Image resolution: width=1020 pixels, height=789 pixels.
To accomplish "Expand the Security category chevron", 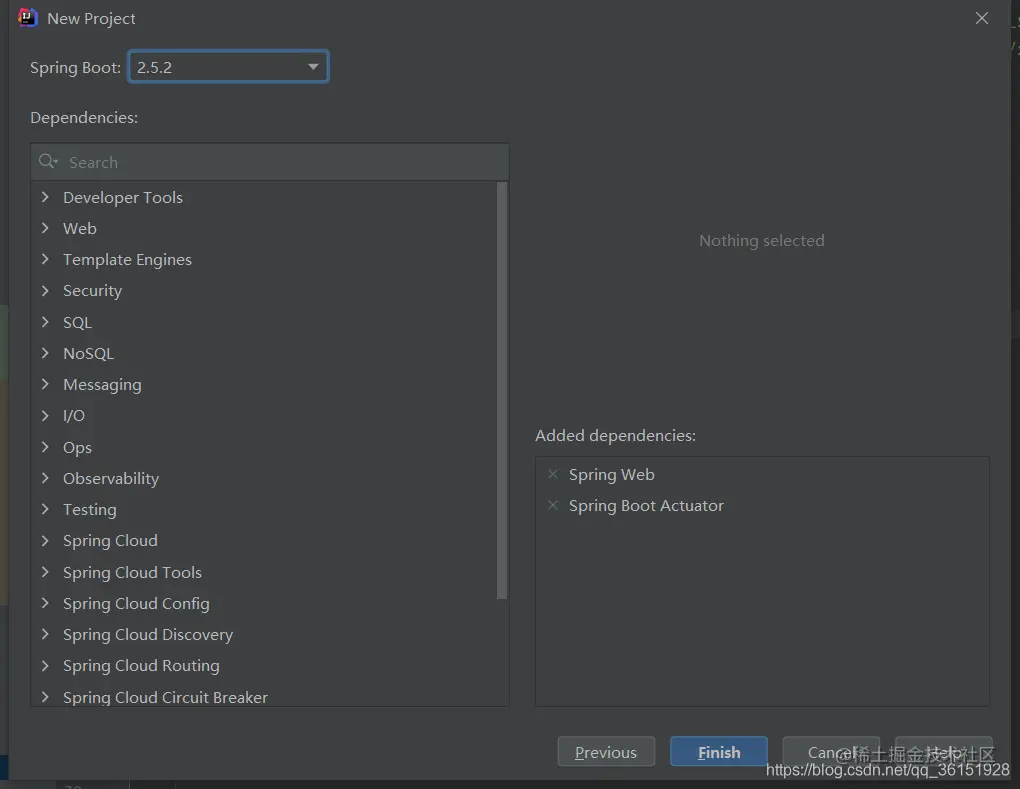I will (45, 291).
